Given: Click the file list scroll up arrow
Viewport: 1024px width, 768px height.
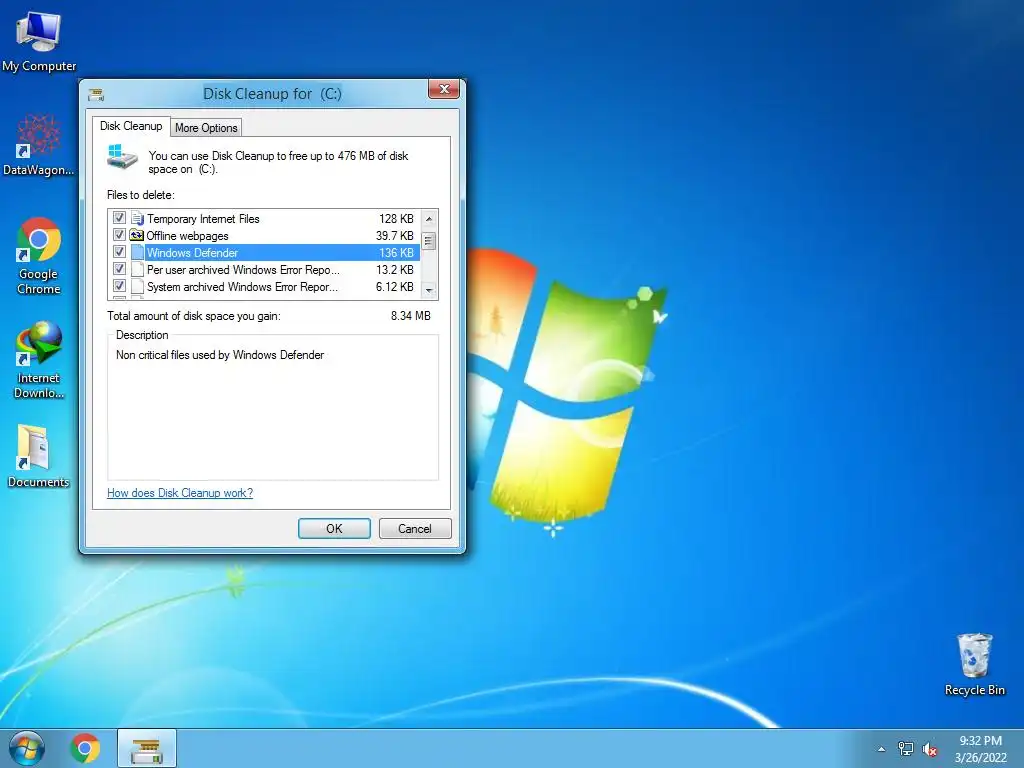Looking at the screenshot, I should click(x=429, y=219).
